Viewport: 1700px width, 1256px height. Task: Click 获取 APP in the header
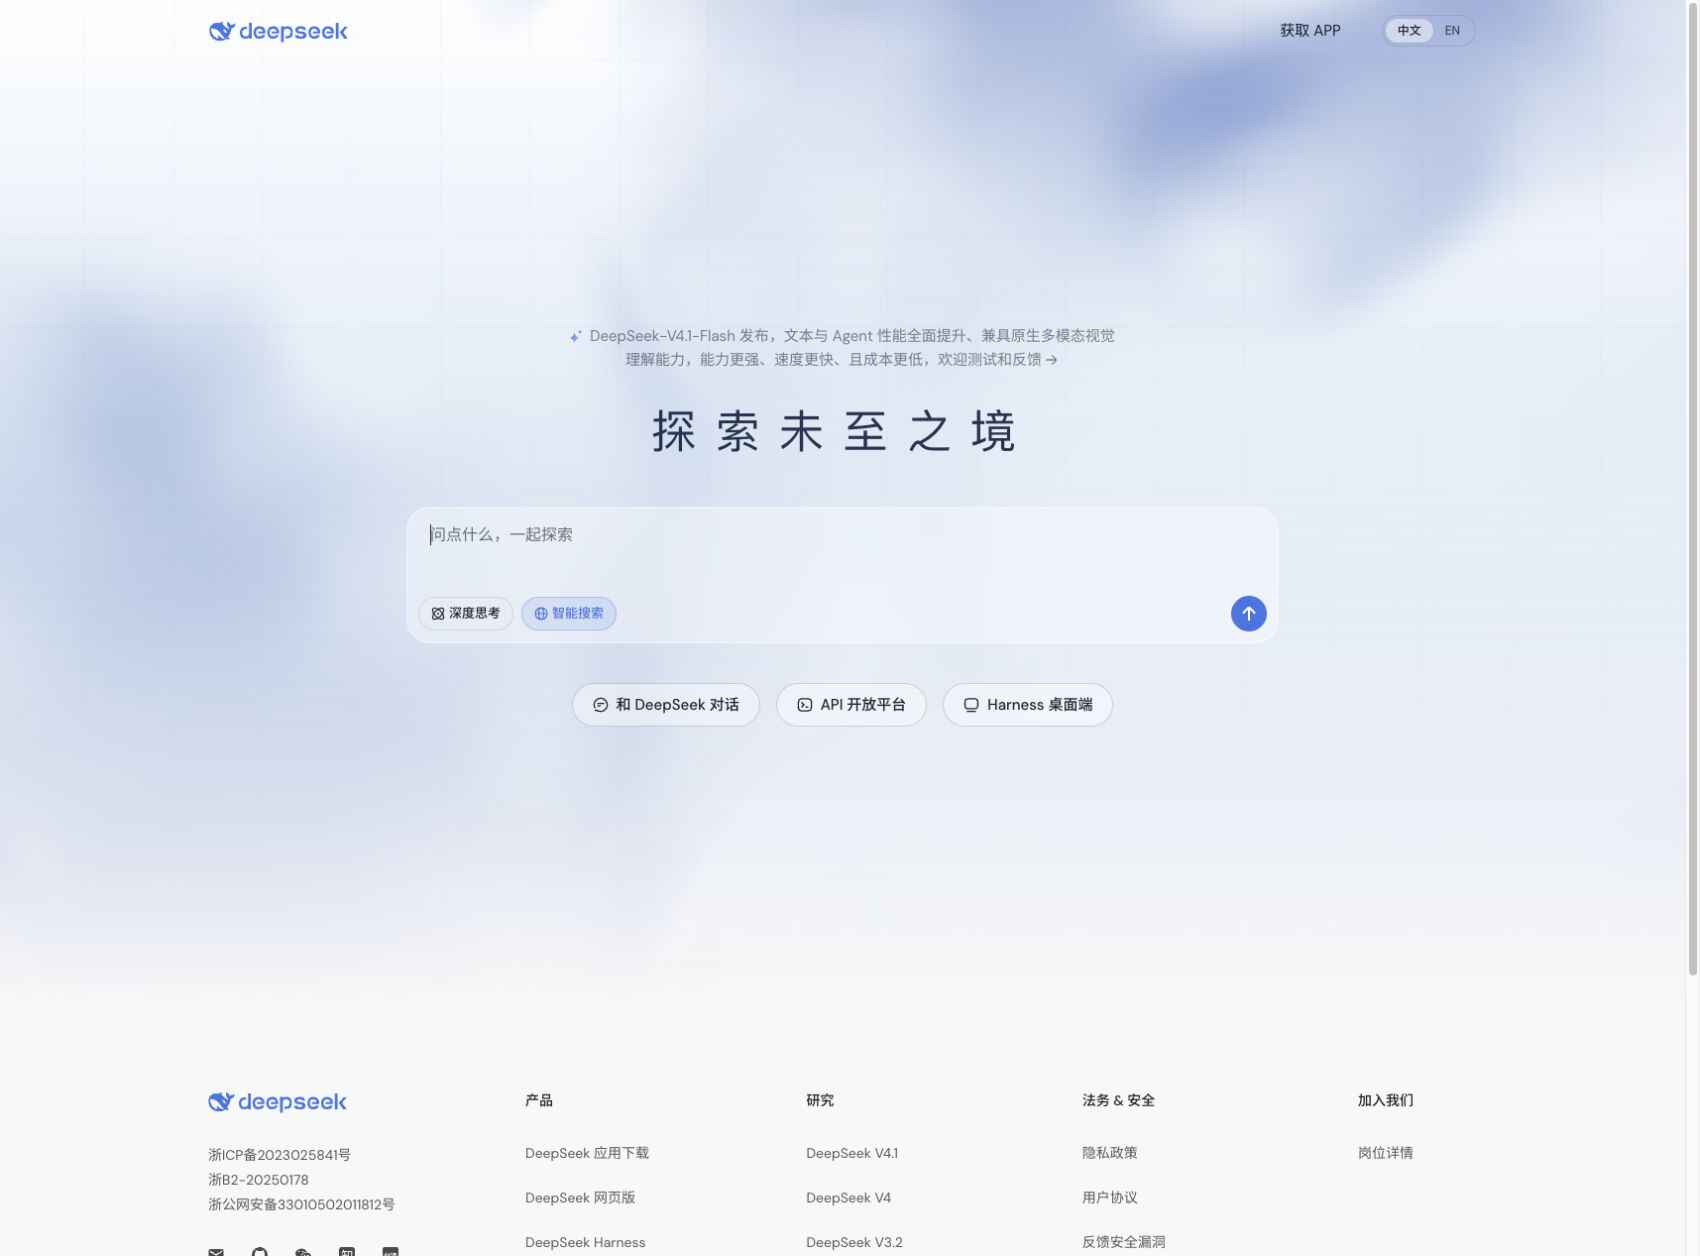pyautogui.click(x=1310, y=31)
